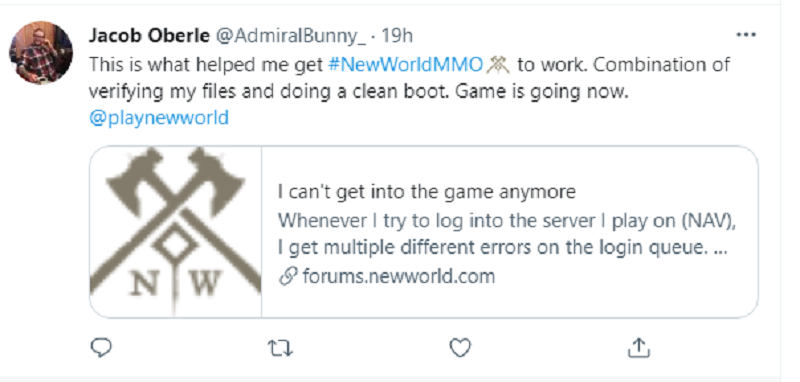The image size is (800, 382).
Task: Open the Jacob Oberle display name
Action: (x=149, y=35)
